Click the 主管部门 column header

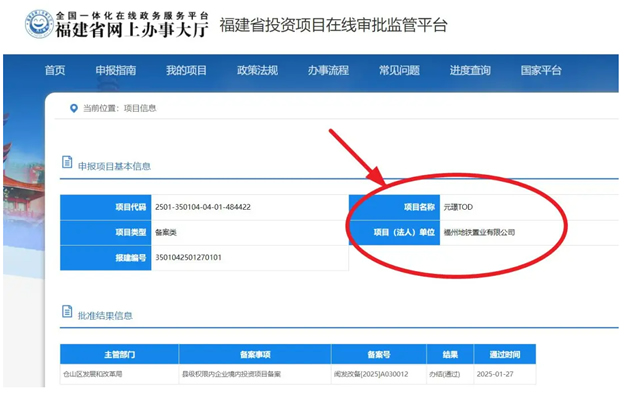click(x=119, y=354)
